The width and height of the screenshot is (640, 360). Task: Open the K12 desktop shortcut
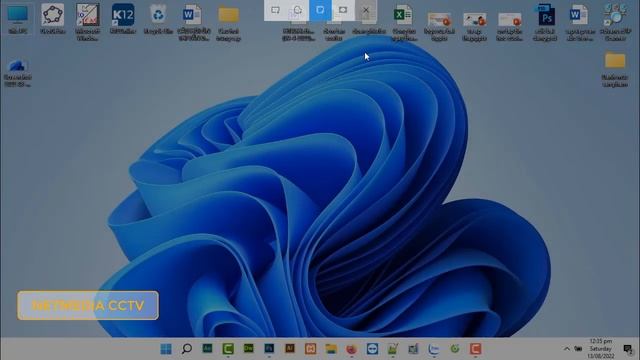122,19
